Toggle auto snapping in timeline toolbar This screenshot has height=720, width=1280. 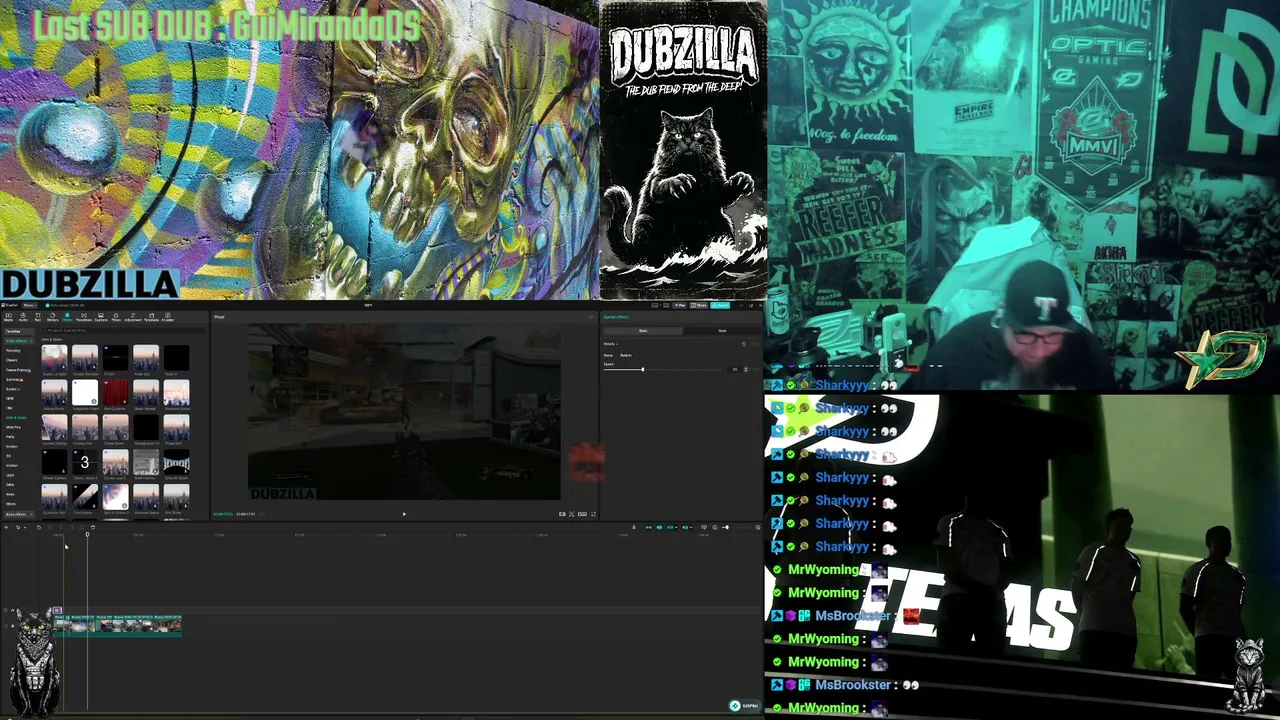tap(659, 527)
